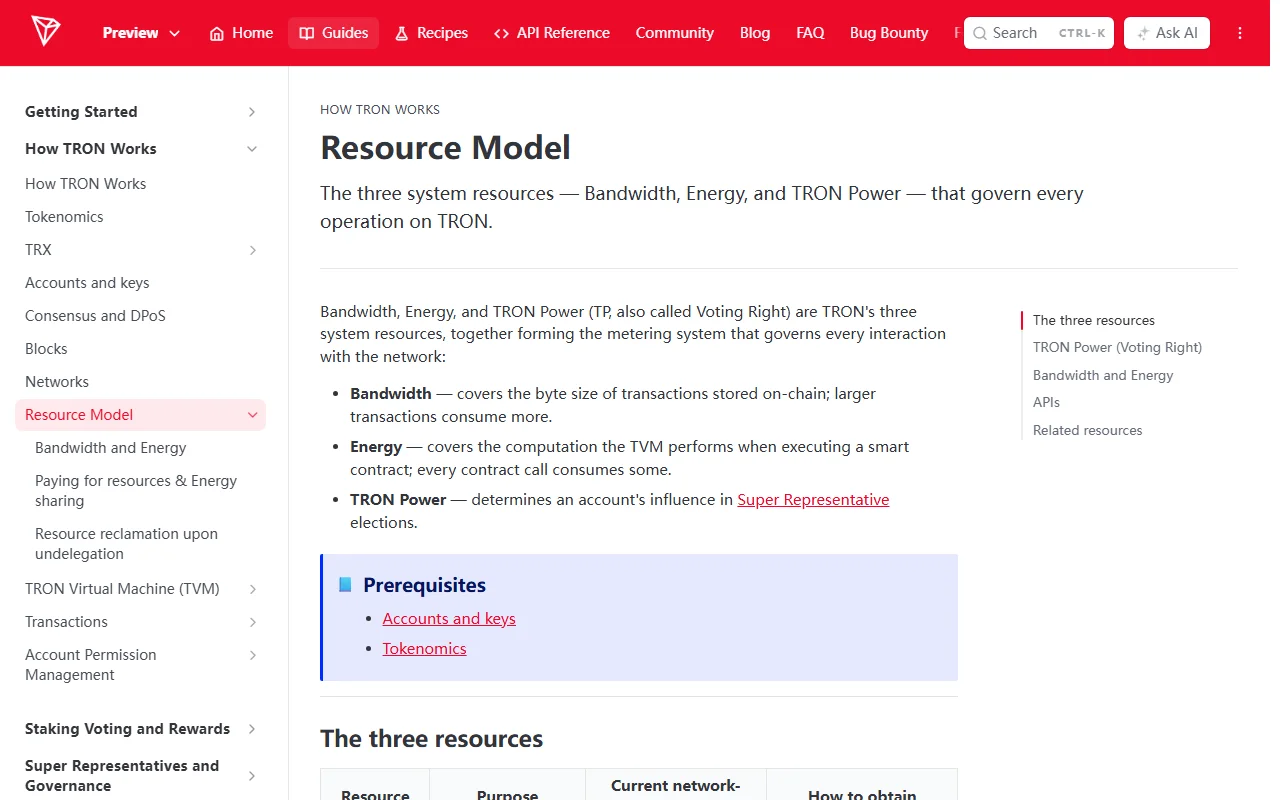The width and height of the screenshot is (1280, 800).
Task: Expand Super Representatives and Governance chevron
Action: (252, 776)
